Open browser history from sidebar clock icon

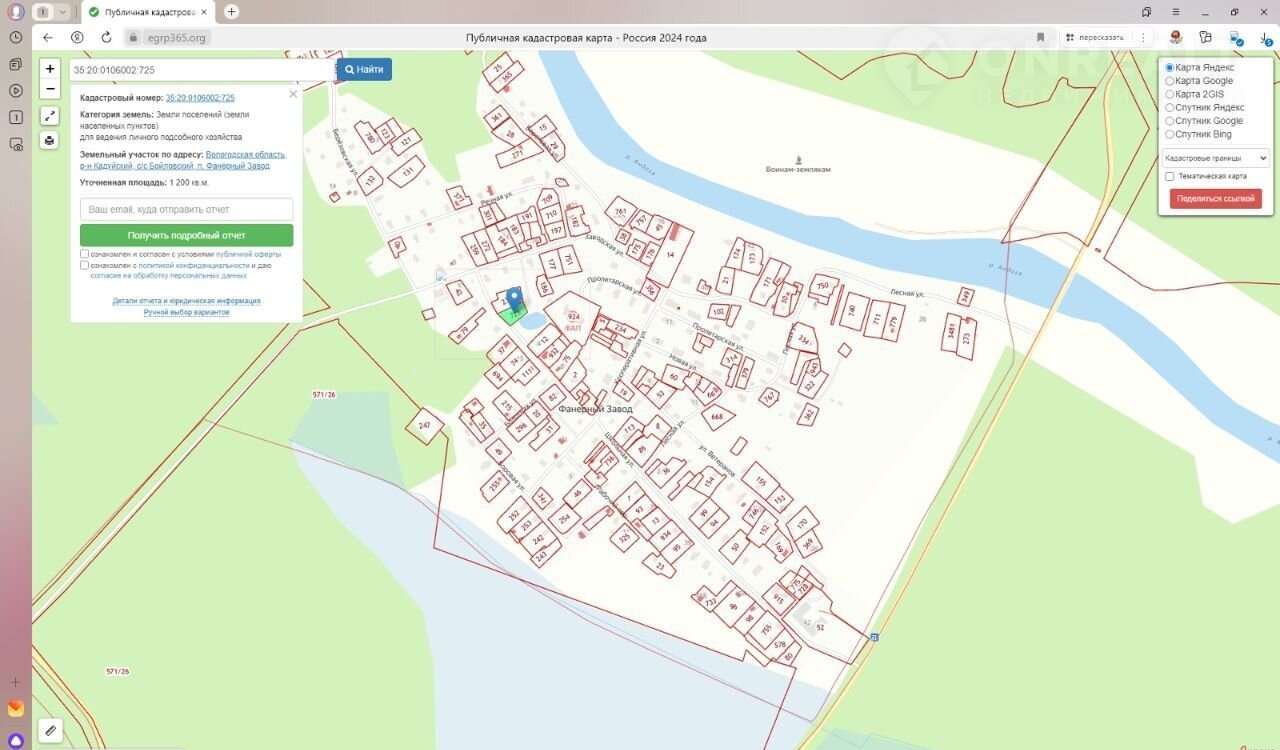coord(16,37)
